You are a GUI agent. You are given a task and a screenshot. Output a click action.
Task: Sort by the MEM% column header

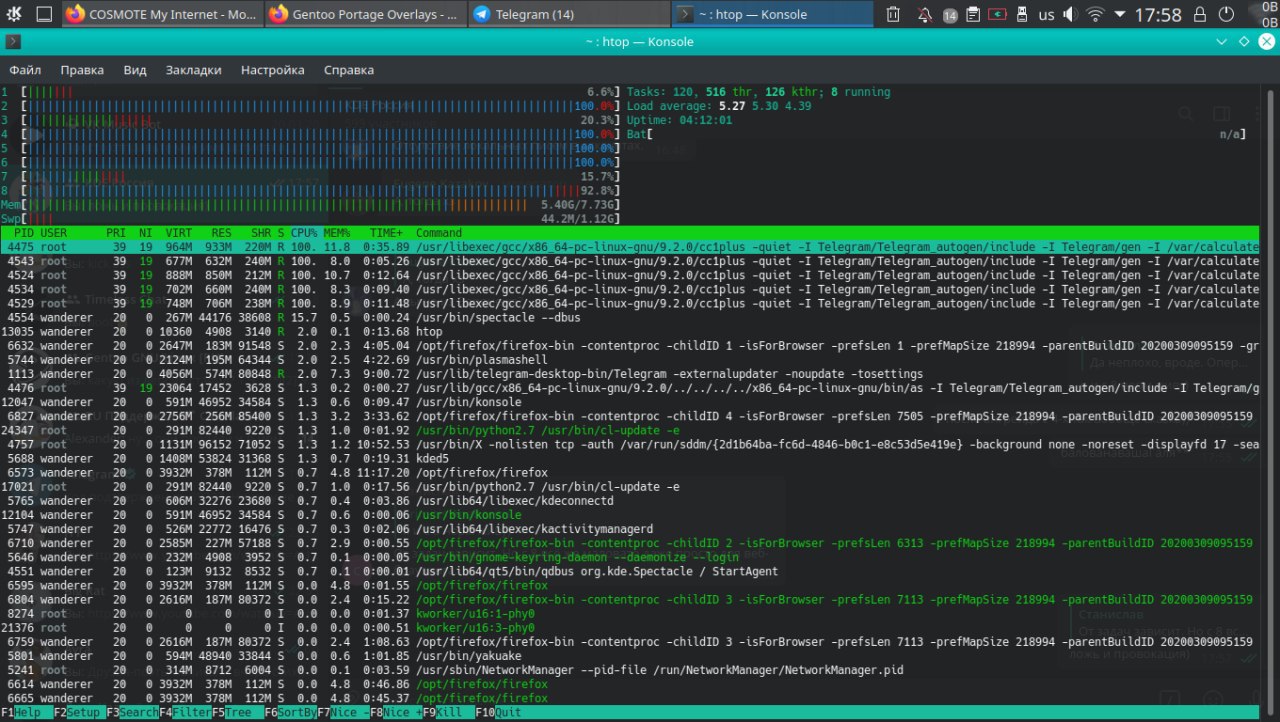337,233
